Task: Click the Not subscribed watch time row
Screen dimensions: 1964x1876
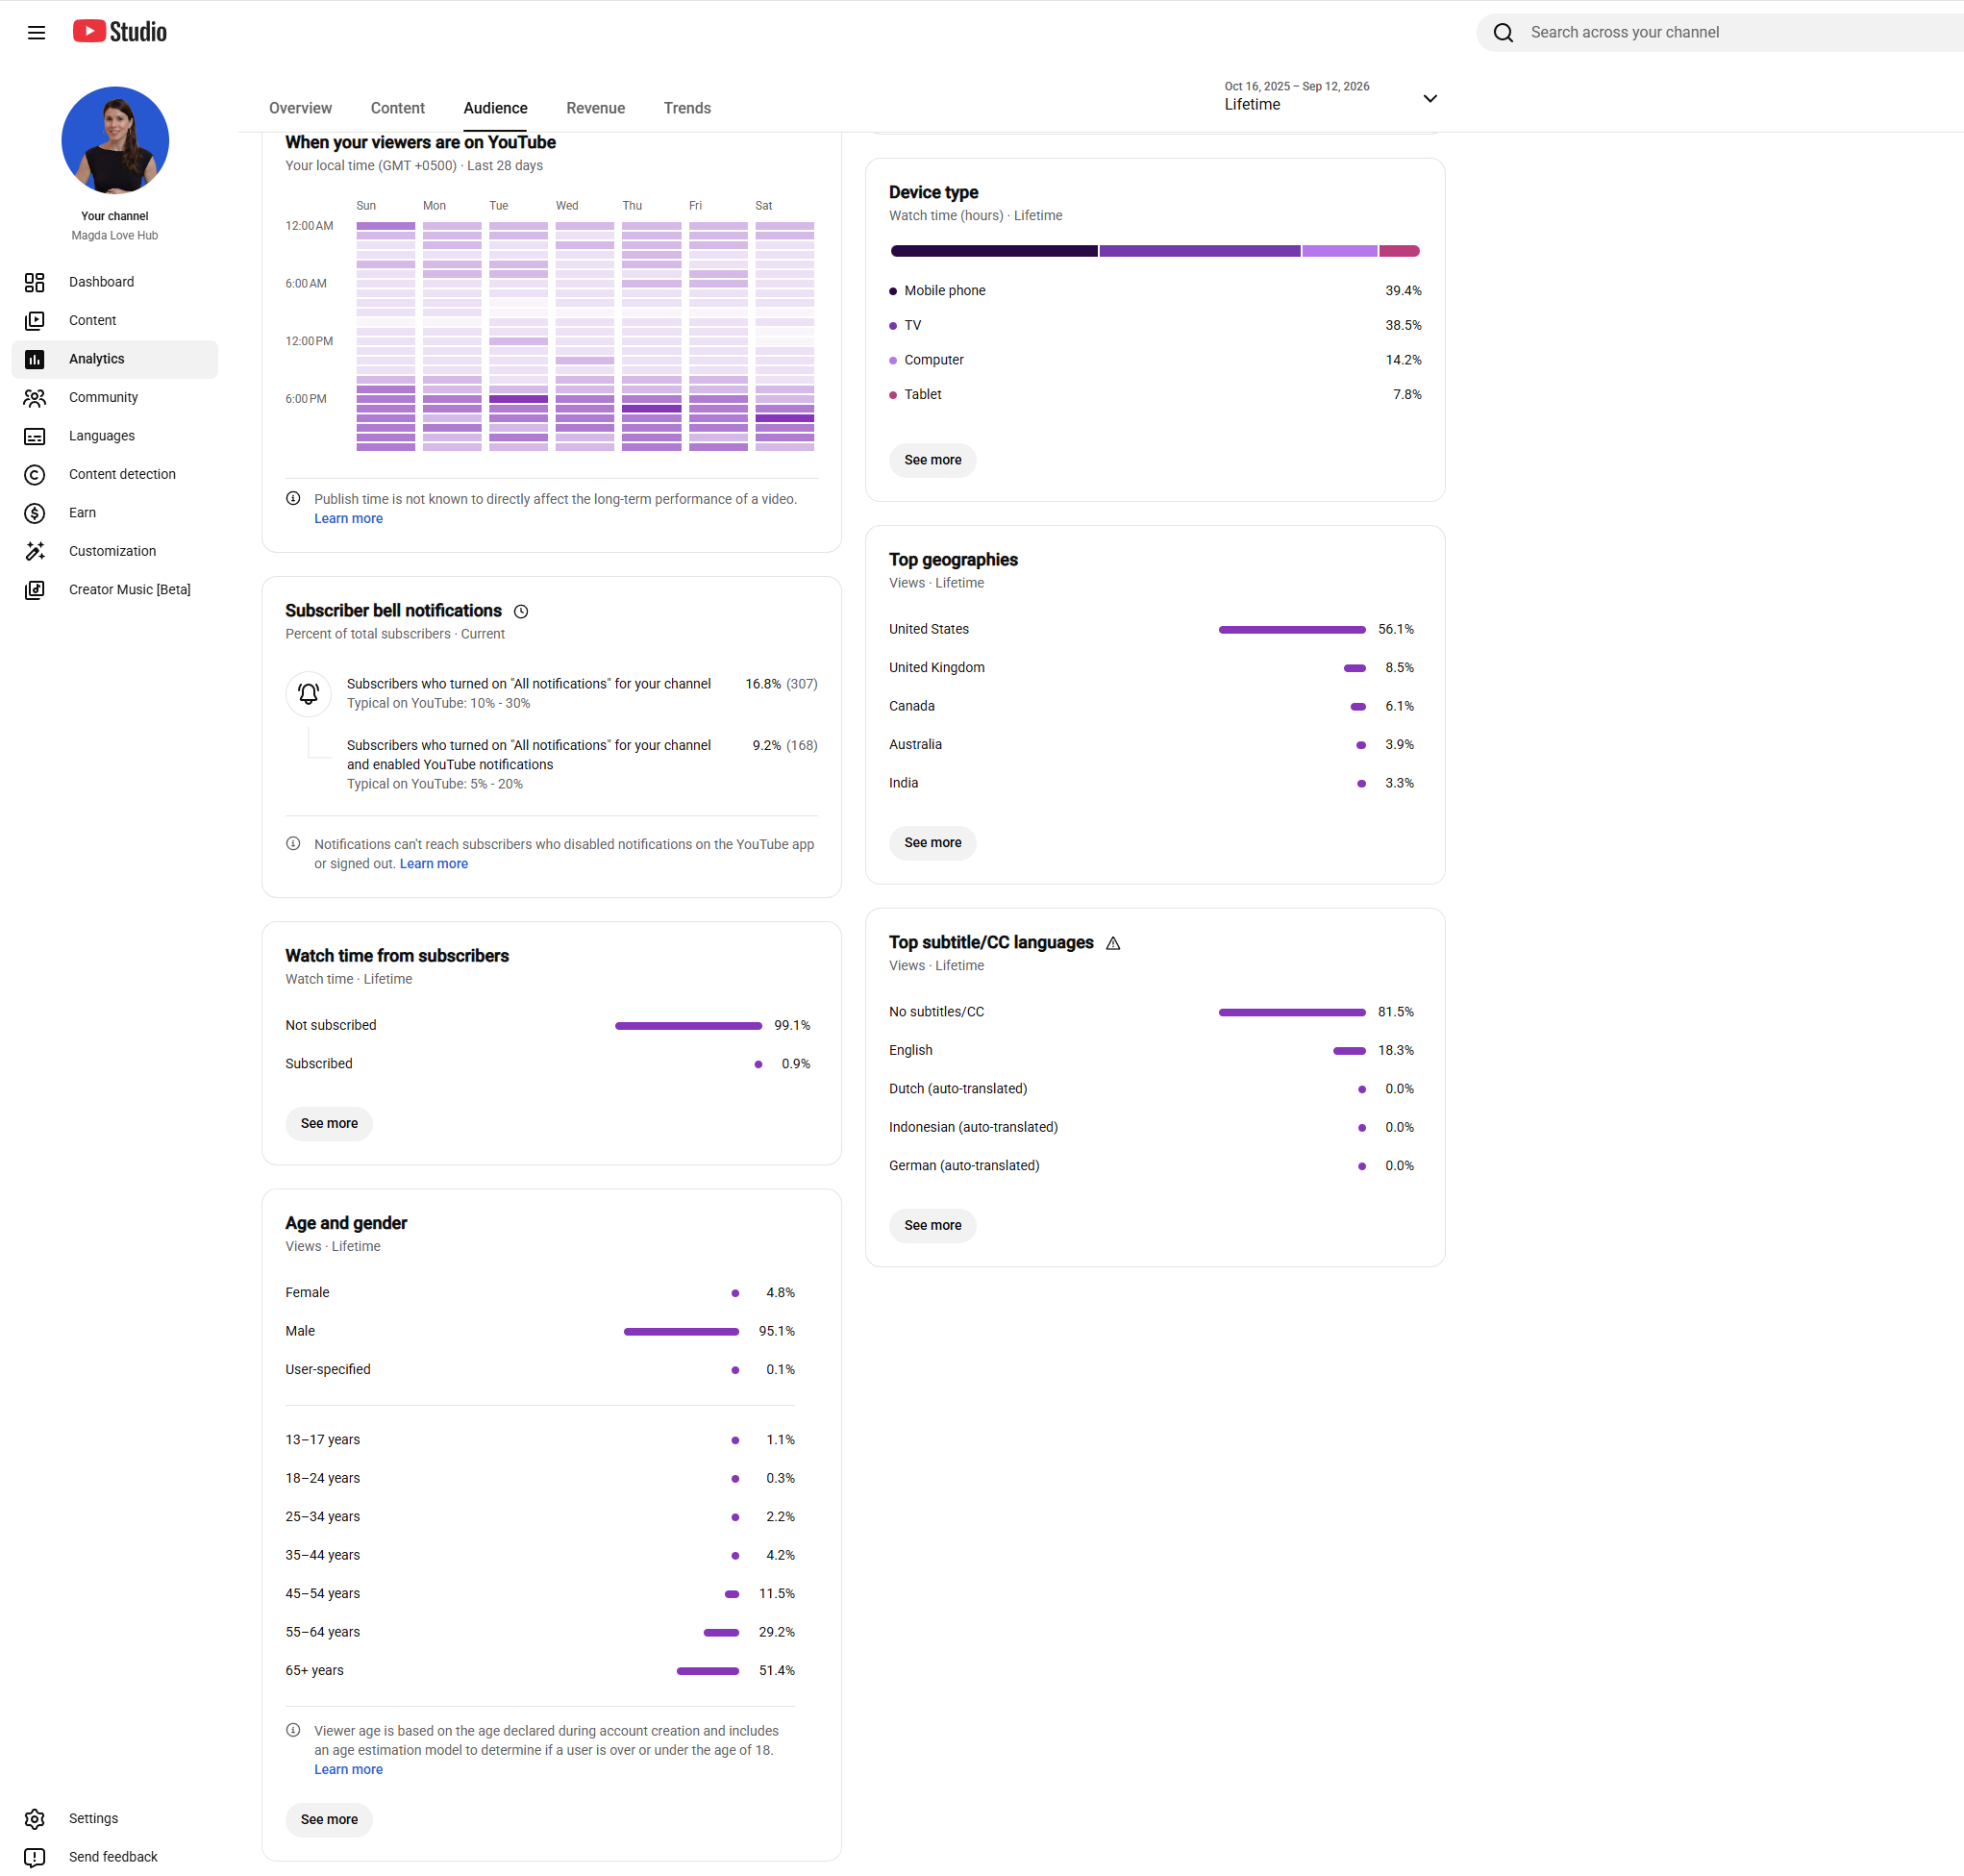Action: pos(548,1025)
